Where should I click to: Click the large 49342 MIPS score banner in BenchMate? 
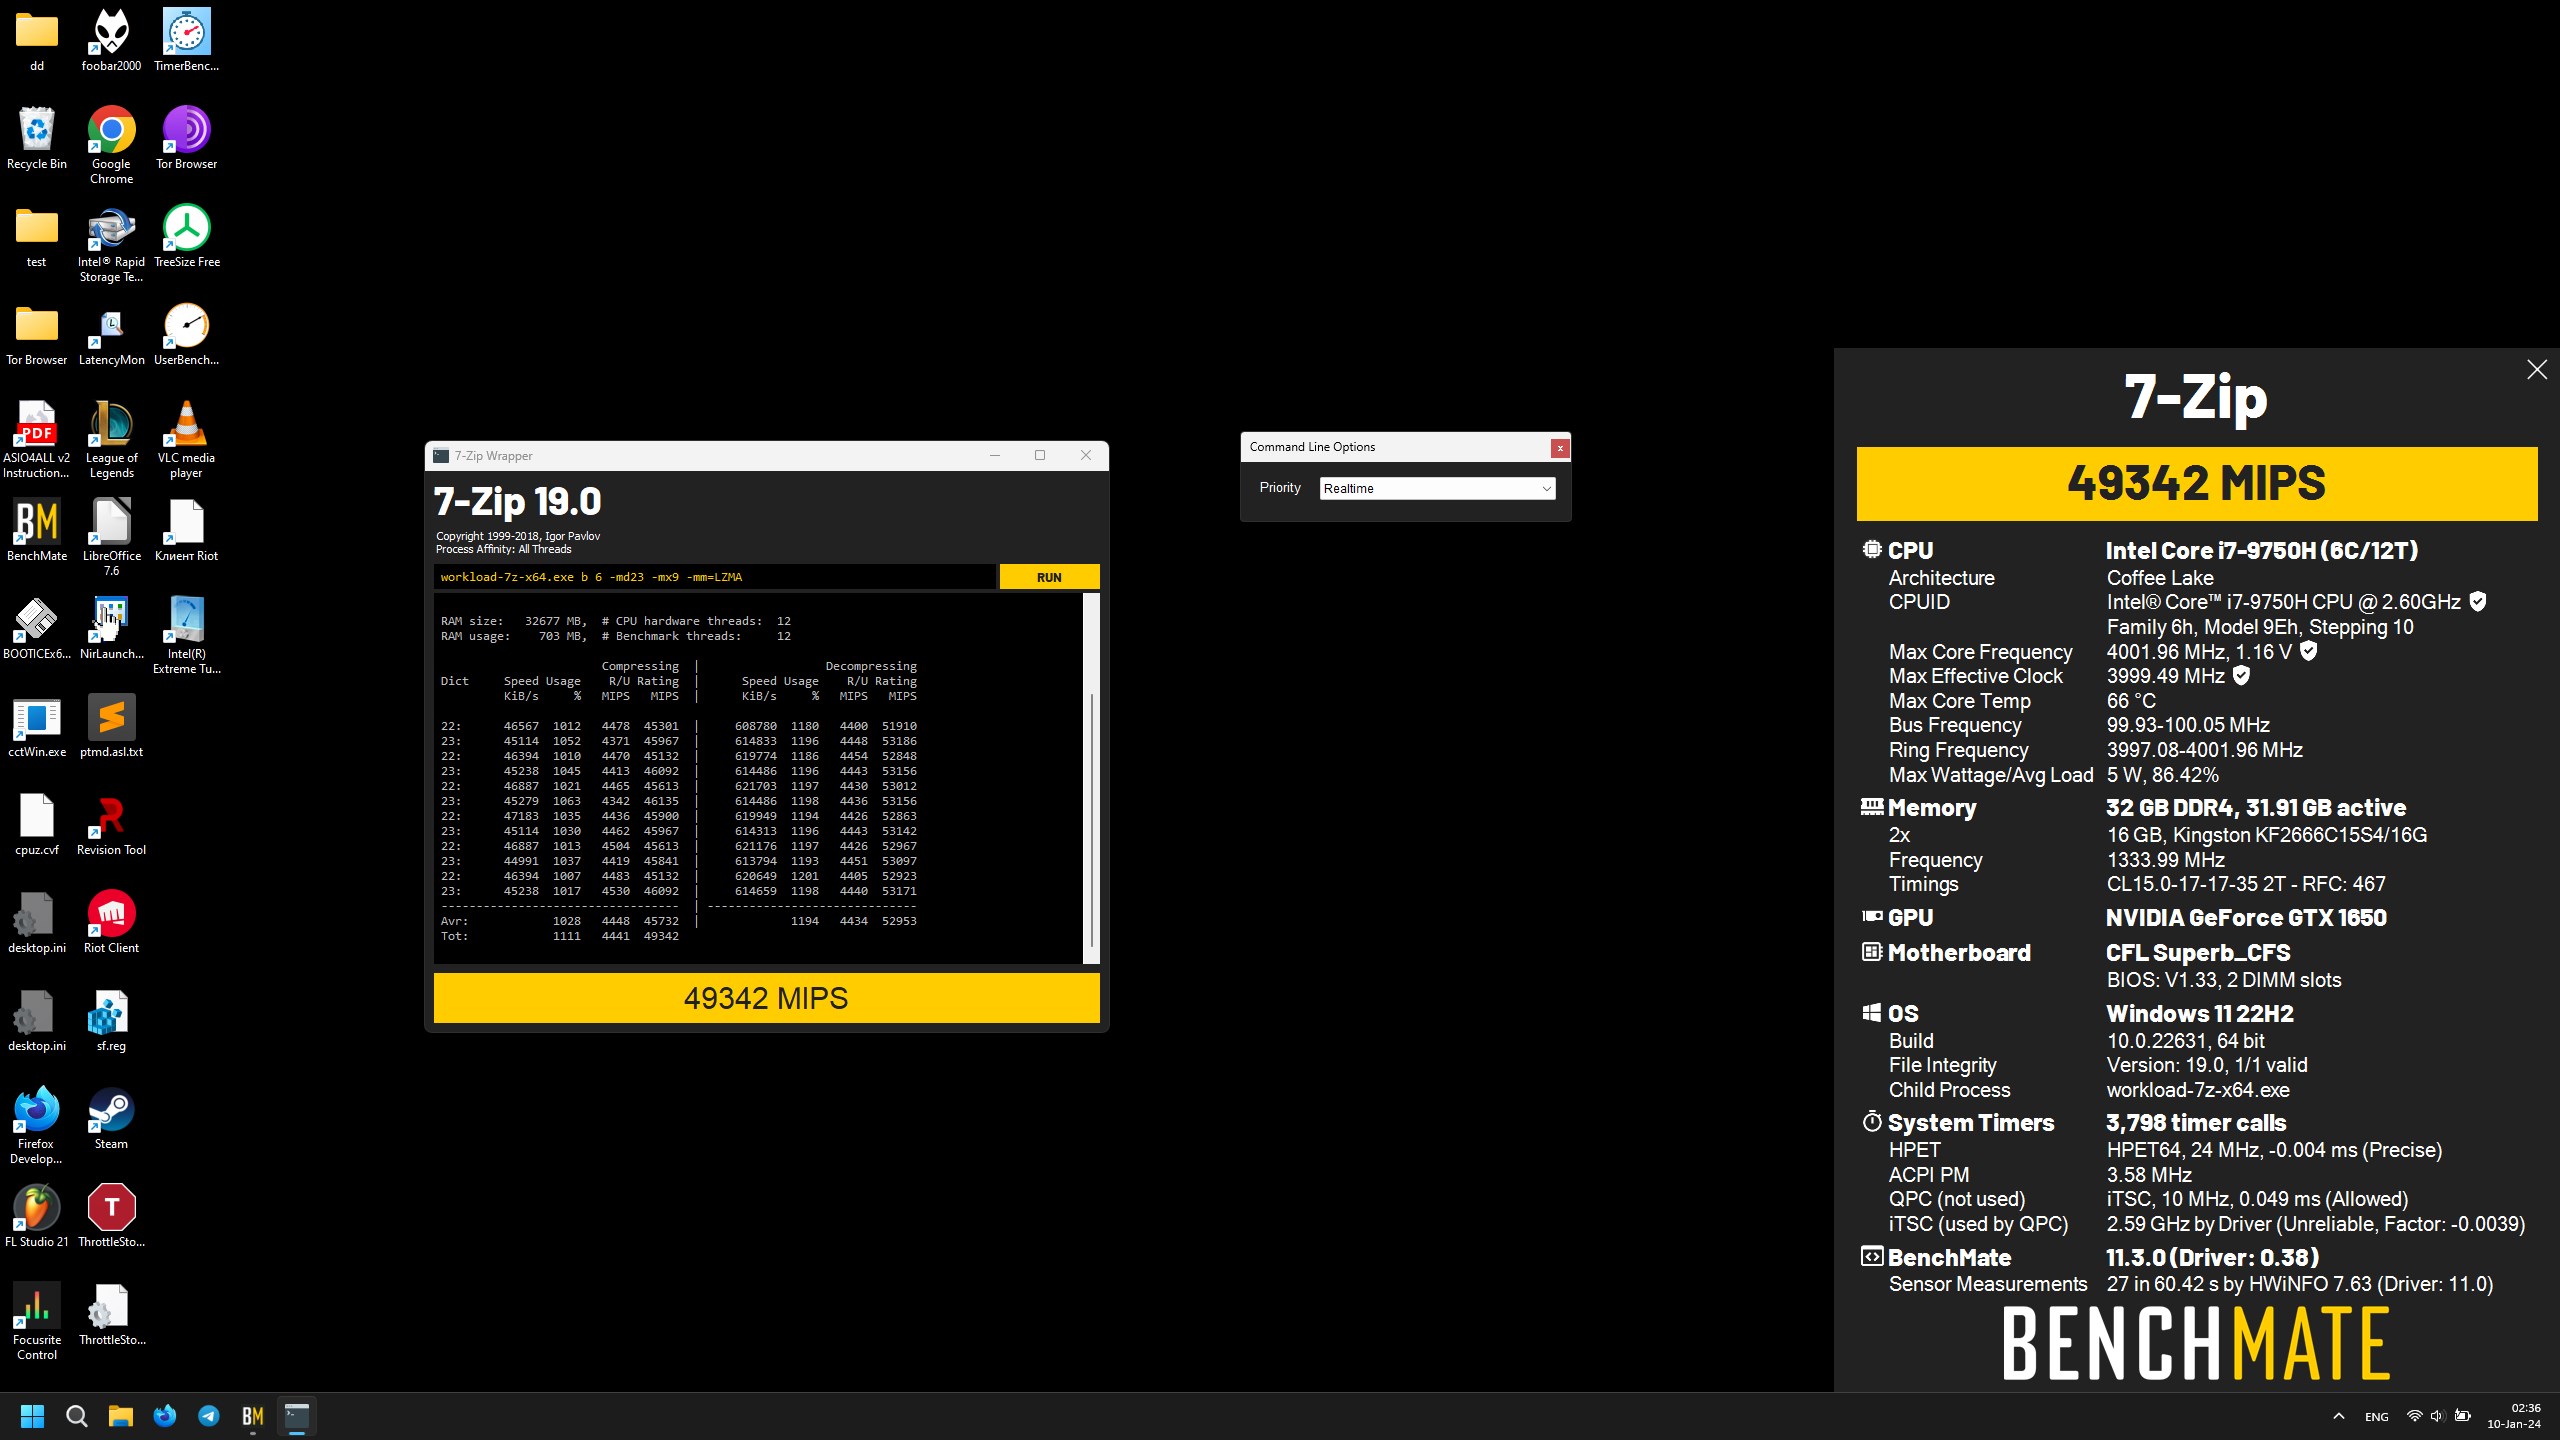click(2197, 484)
